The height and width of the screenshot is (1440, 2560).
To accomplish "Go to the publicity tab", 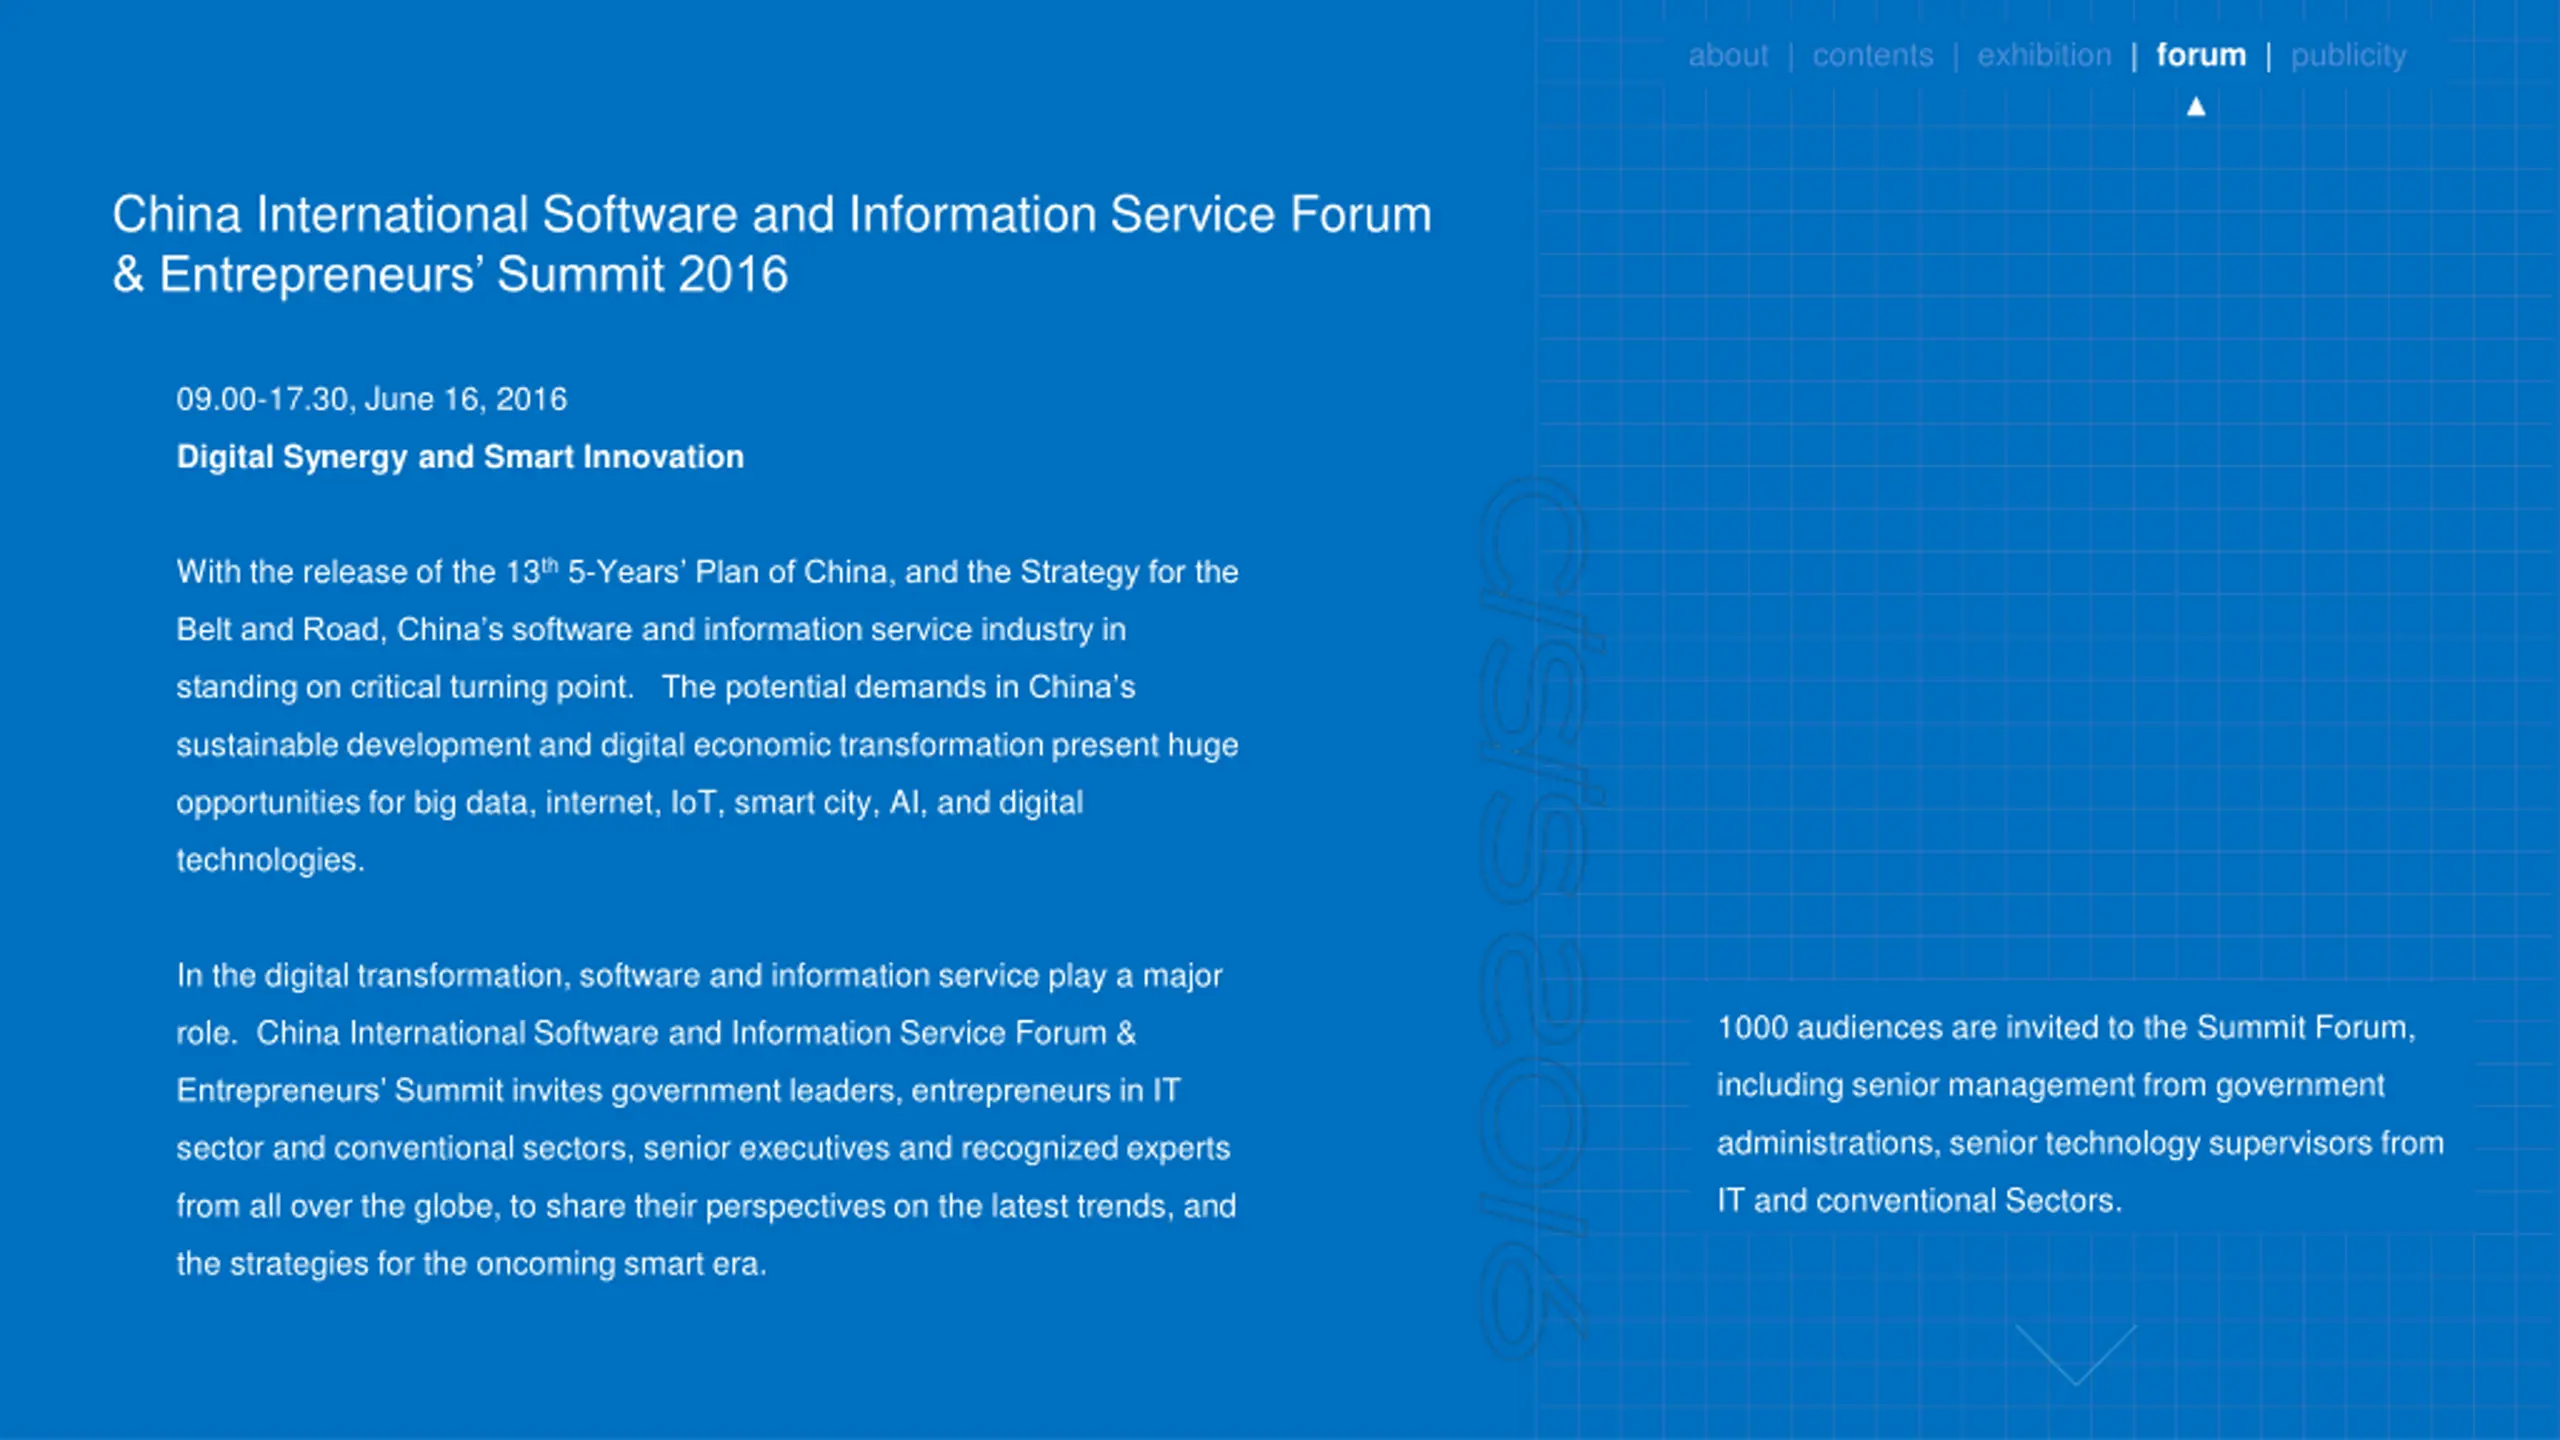I will point(2349,56).
